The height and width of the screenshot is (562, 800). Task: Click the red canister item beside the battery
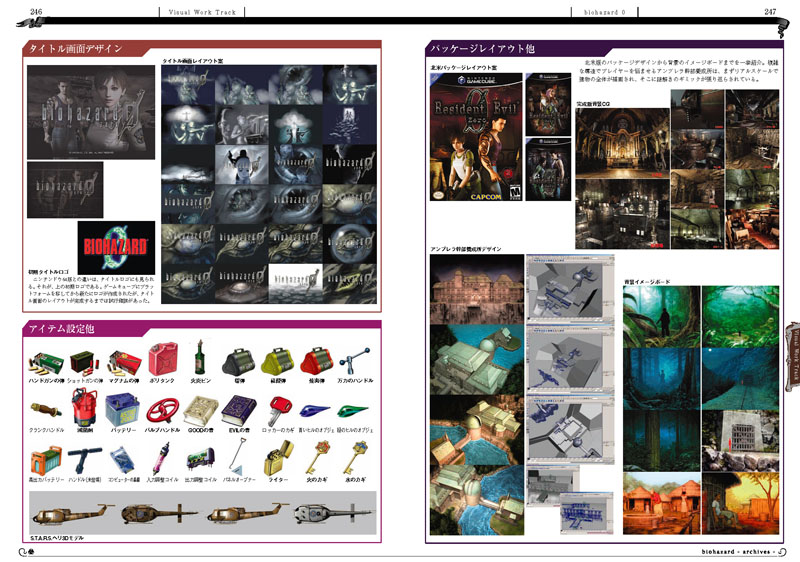click(84, 406)
